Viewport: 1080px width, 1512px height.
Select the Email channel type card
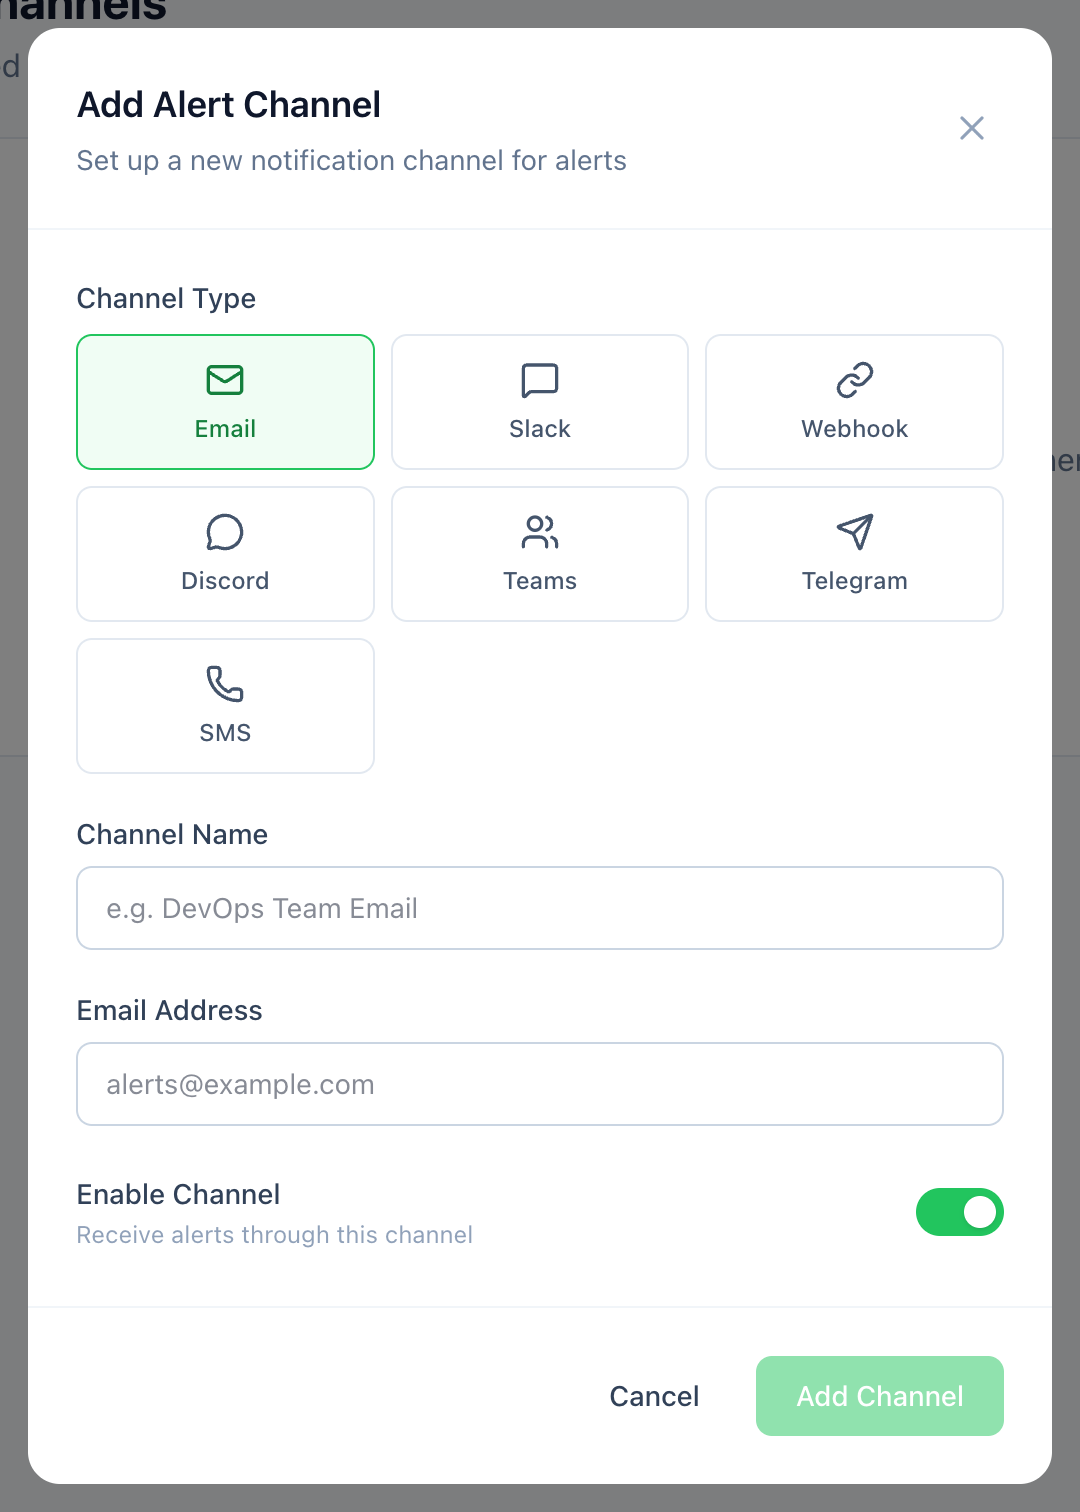tap(225, 402)
